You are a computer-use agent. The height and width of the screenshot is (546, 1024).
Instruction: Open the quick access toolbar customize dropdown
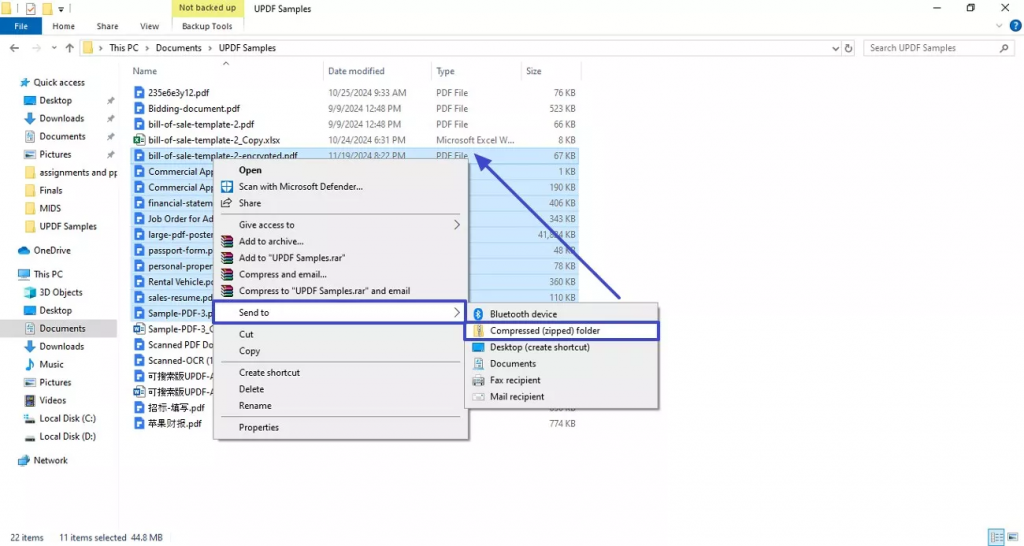(61, 9)
